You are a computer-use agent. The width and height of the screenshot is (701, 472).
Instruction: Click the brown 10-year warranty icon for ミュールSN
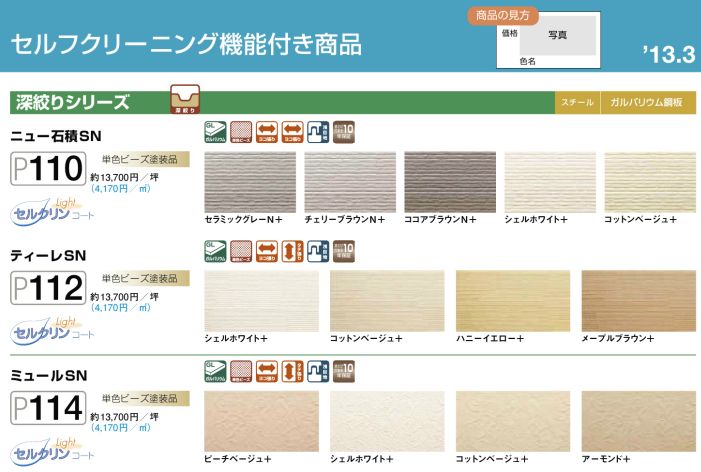344,371
